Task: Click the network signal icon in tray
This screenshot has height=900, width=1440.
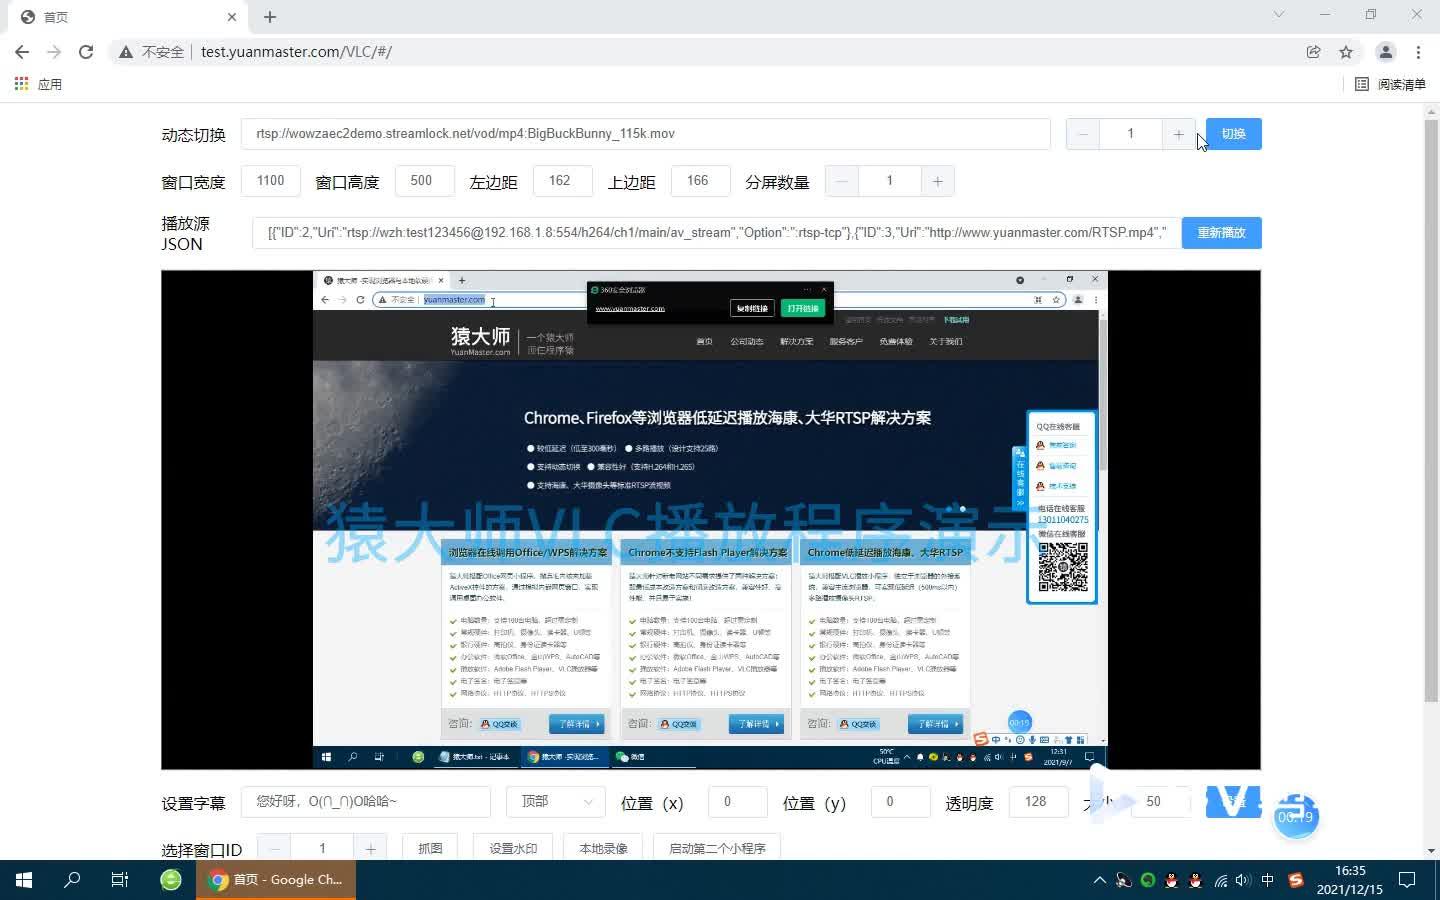Action: pos(1220,881)
